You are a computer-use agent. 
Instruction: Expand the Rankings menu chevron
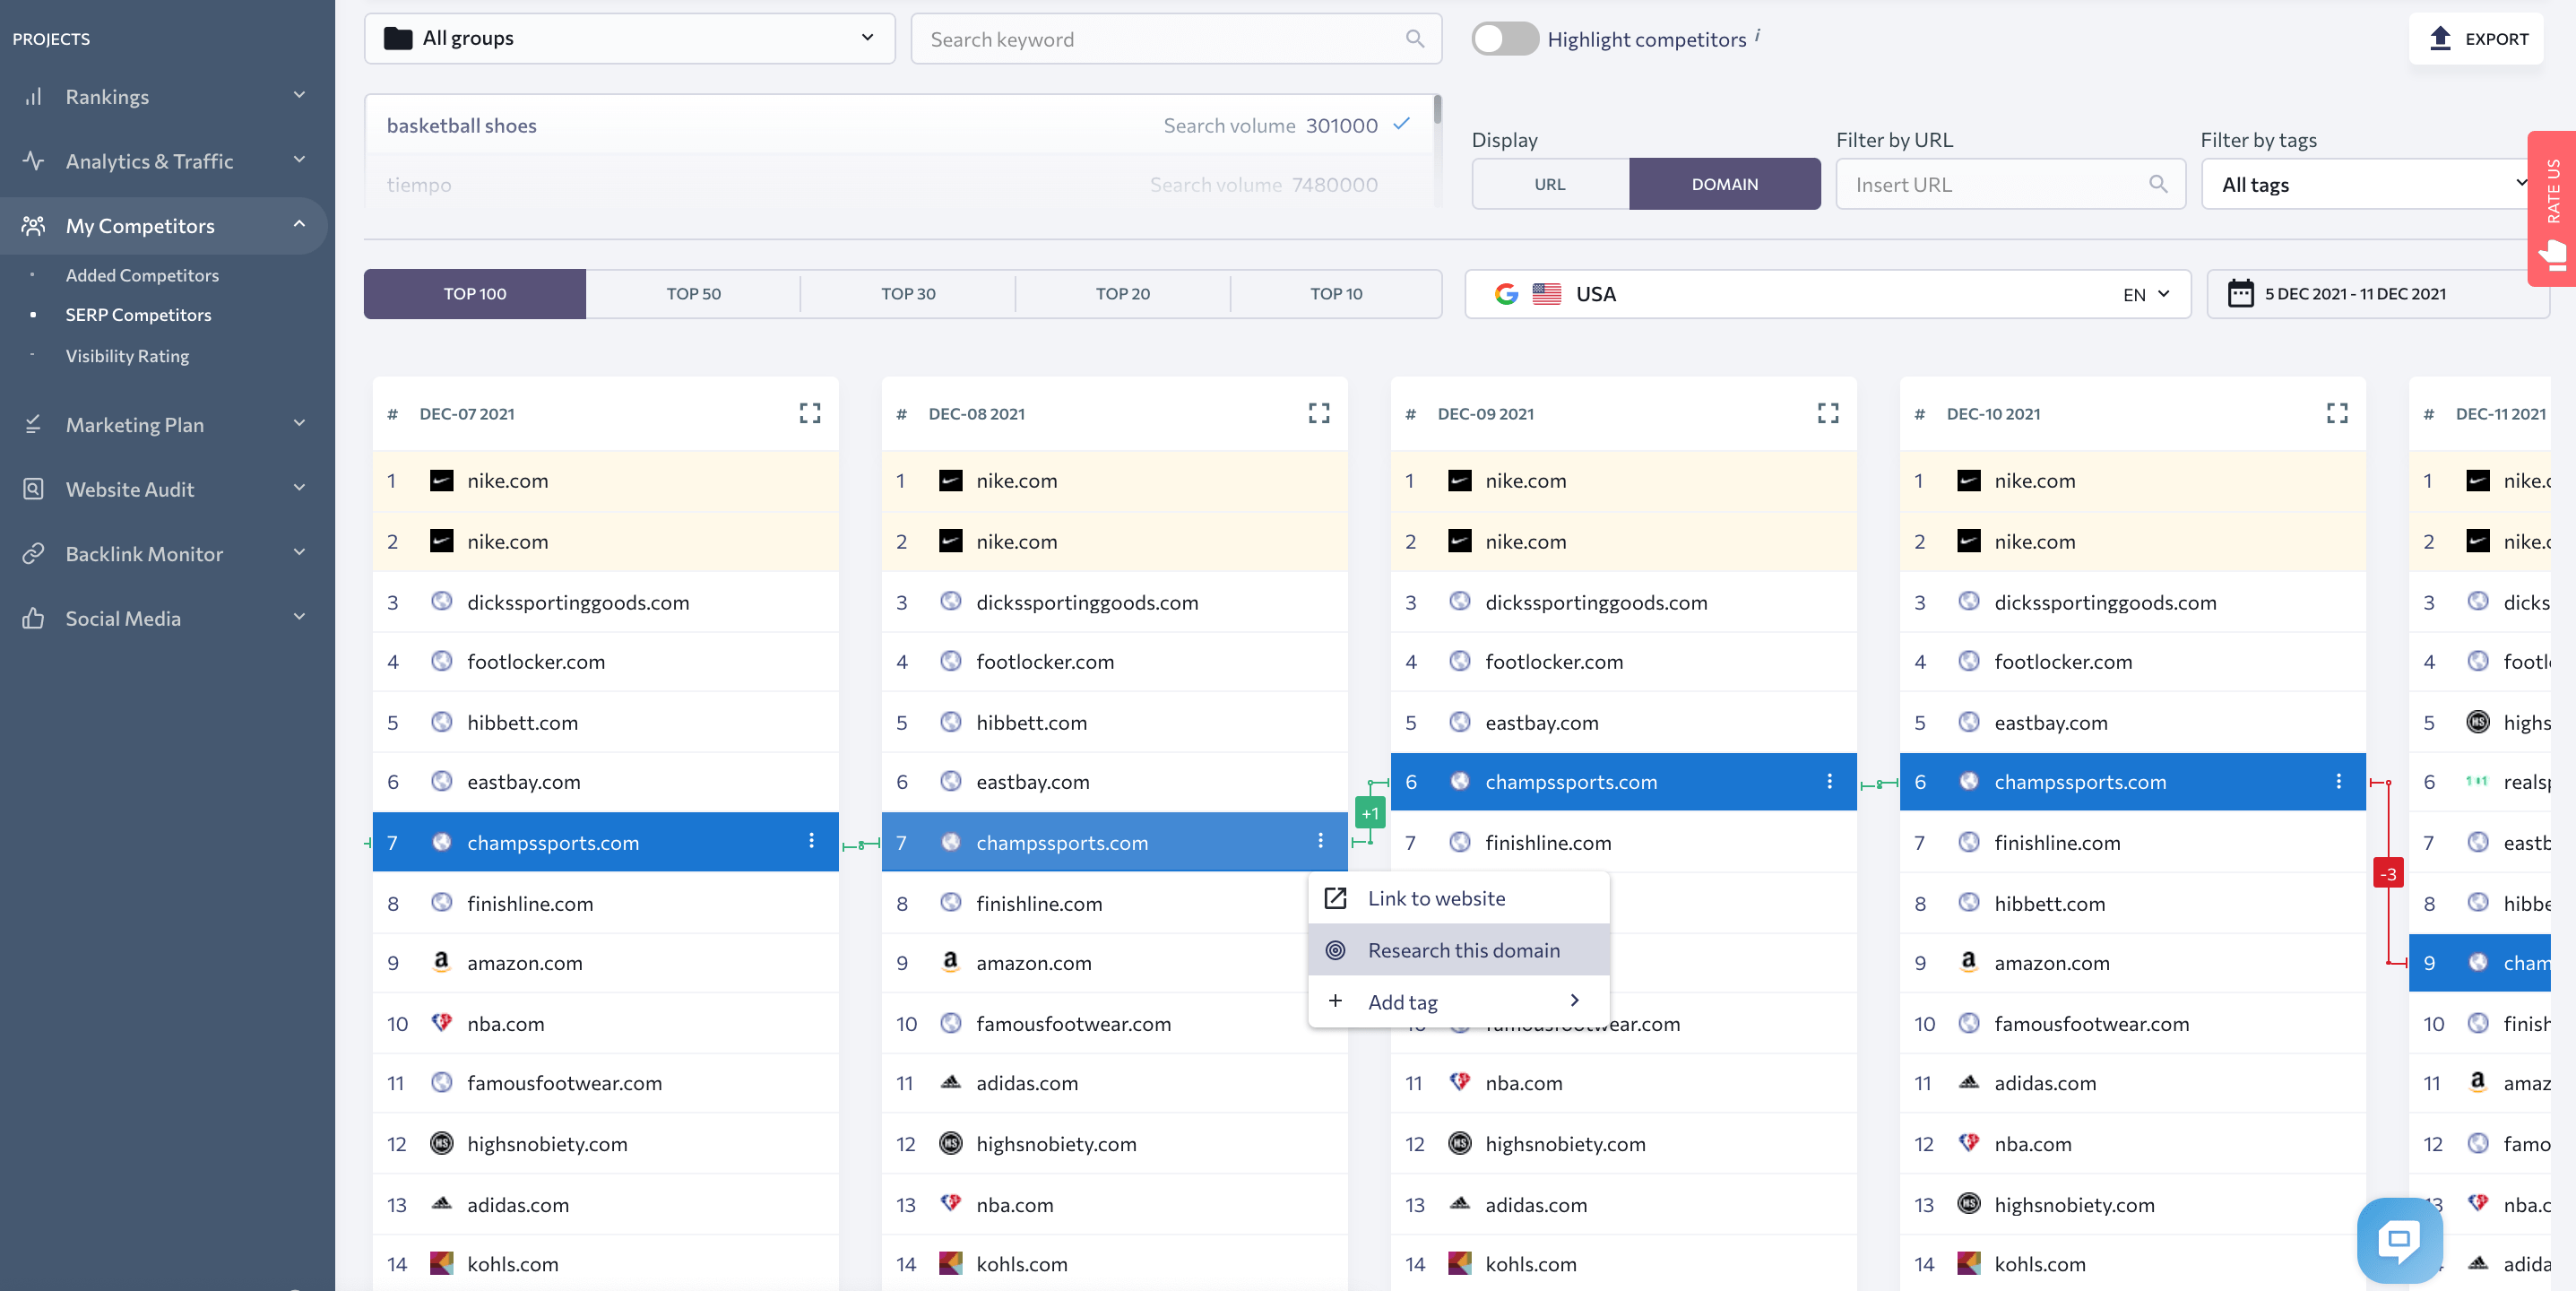pyautogui.click(x=299, y=95)
